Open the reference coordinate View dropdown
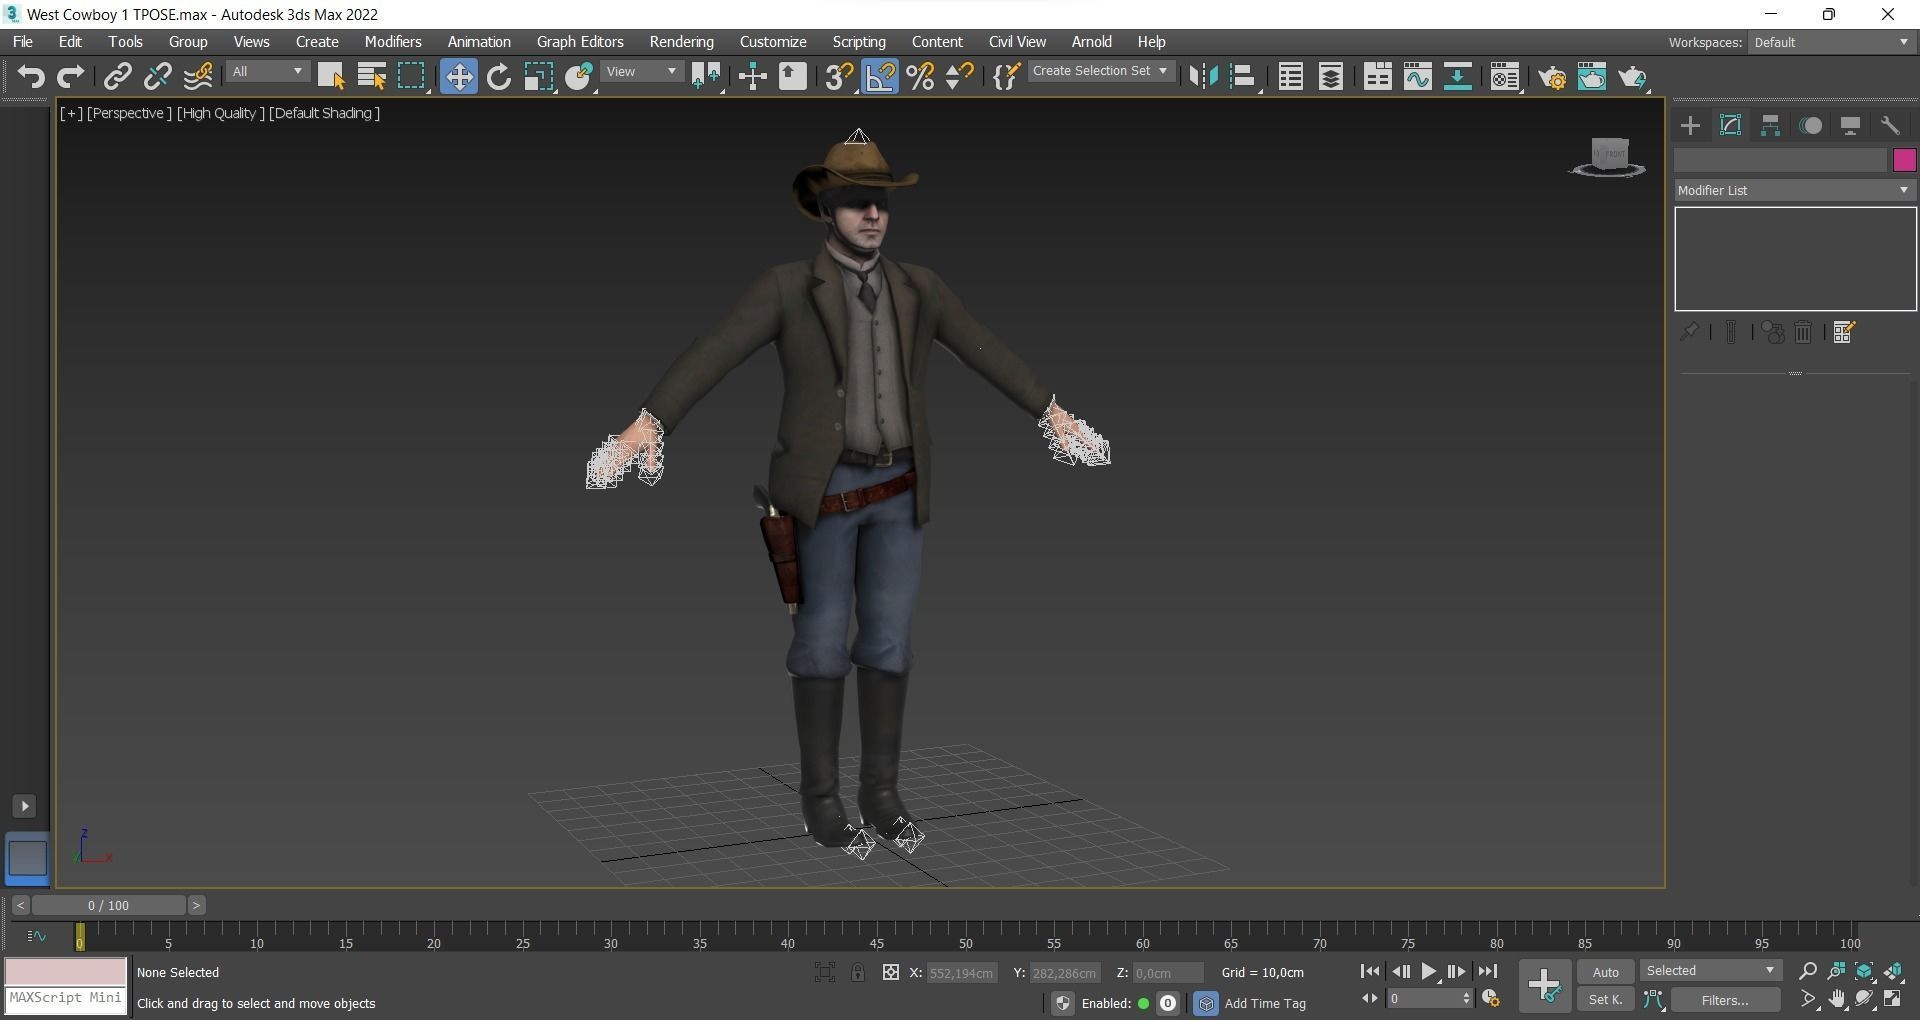Screen dimensions: 1920x1020 (642, 72)
